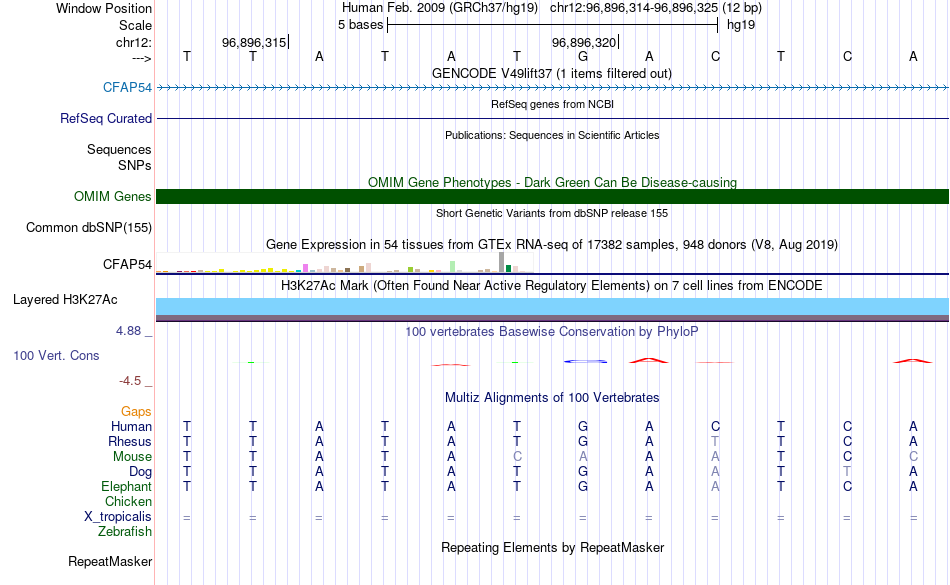Click the GTEx CFAP54 expression bar chart
The height and width of the screenshot is (585, 950).
pyautogui.click(x=342, y=263)
